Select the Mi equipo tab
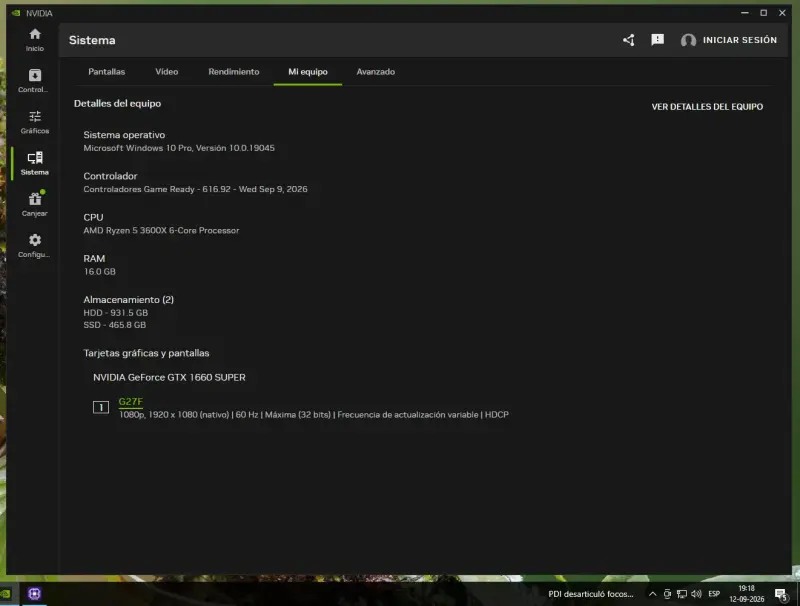The image size is (800, 606). point(308,72)
